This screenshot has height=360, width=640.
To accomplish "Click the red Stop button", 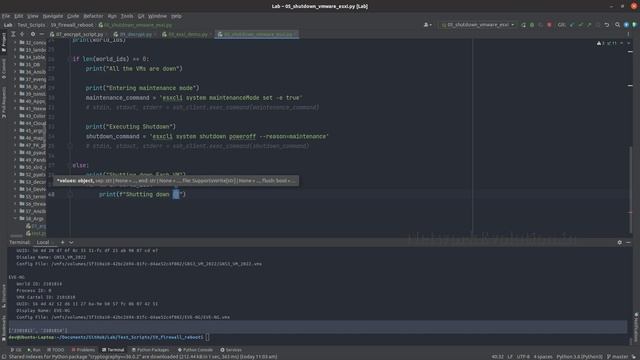I will [549, 25].
